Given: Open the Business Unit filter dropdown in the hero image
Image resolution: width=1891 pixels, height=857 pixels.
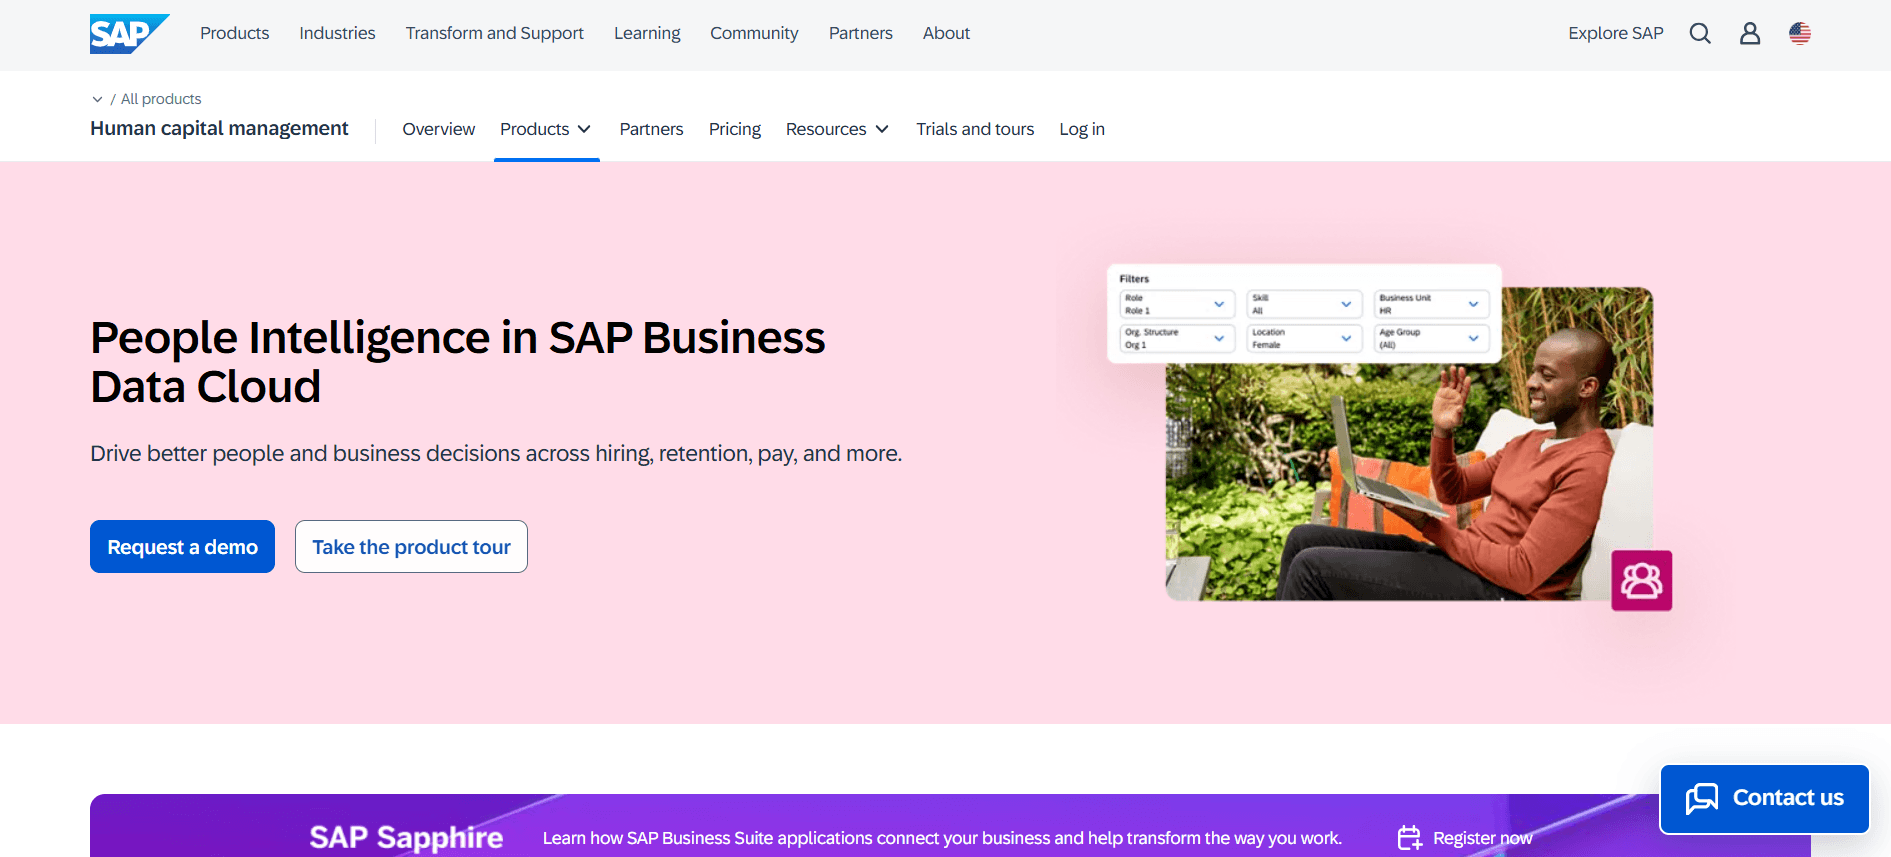Looking at the screenshot, I should [1431, 304].
